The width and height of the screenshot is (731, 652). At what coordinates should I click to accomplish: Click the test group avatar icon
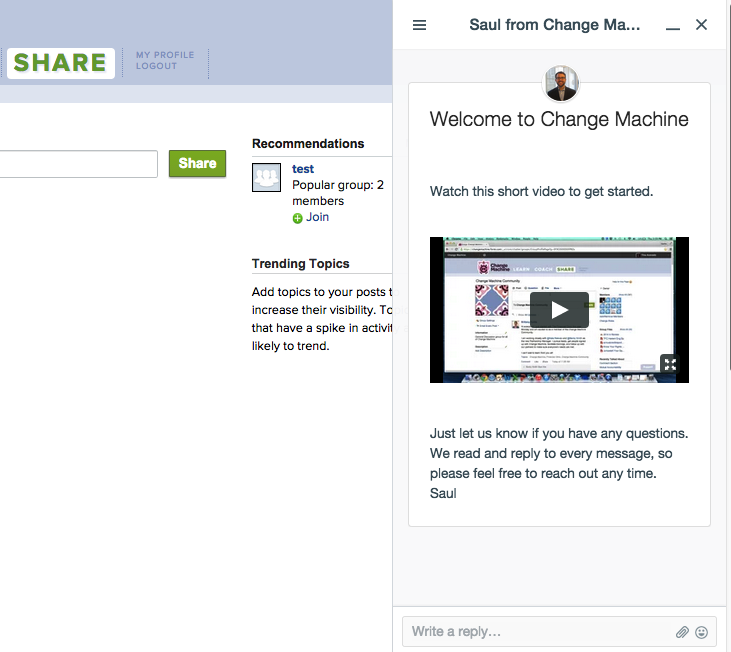point(266,177)
